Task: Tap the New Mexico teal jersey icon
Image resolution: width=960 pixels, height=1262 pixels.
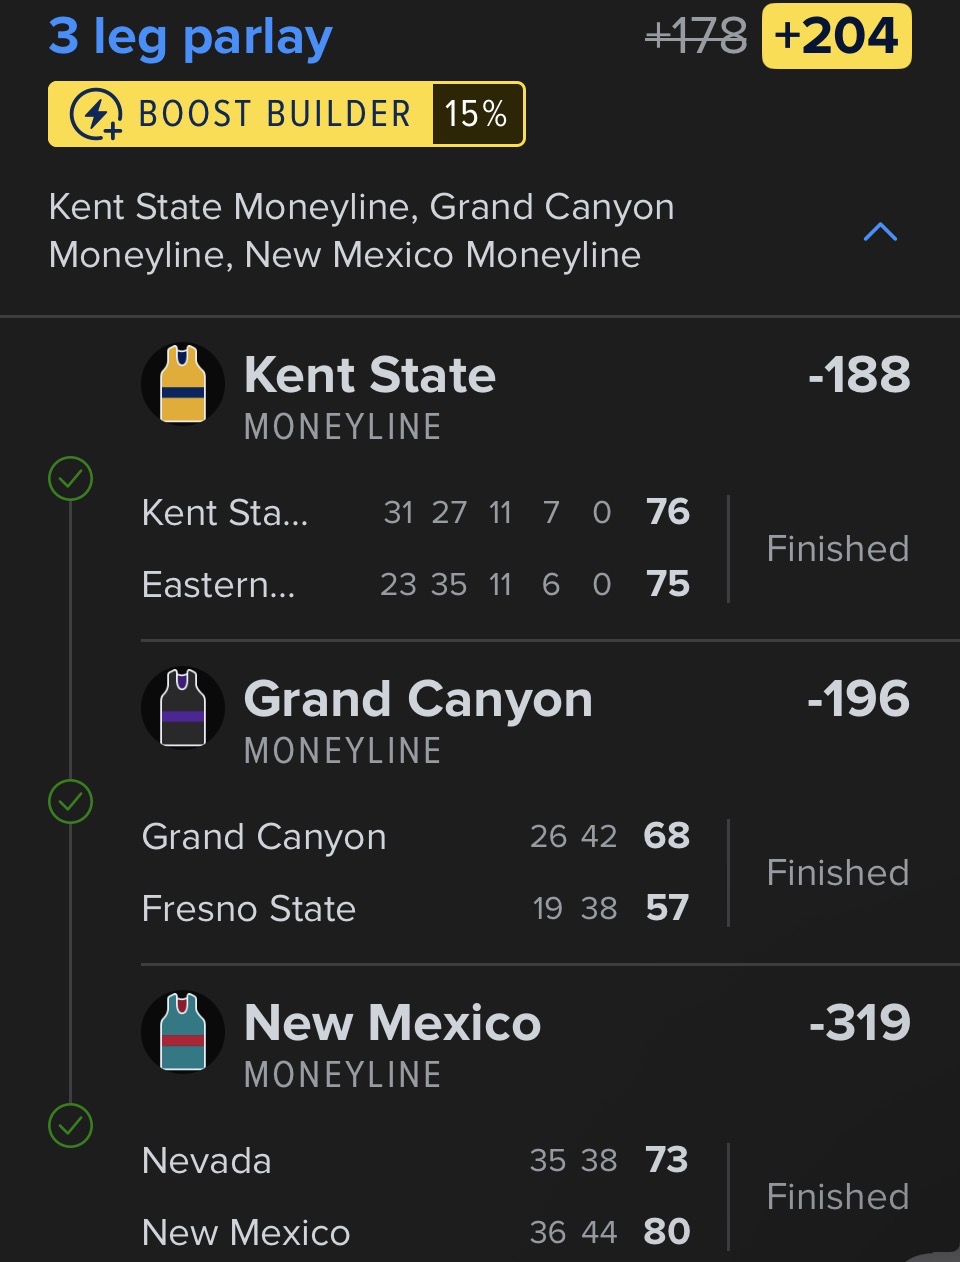Action: coord(183,1032)
